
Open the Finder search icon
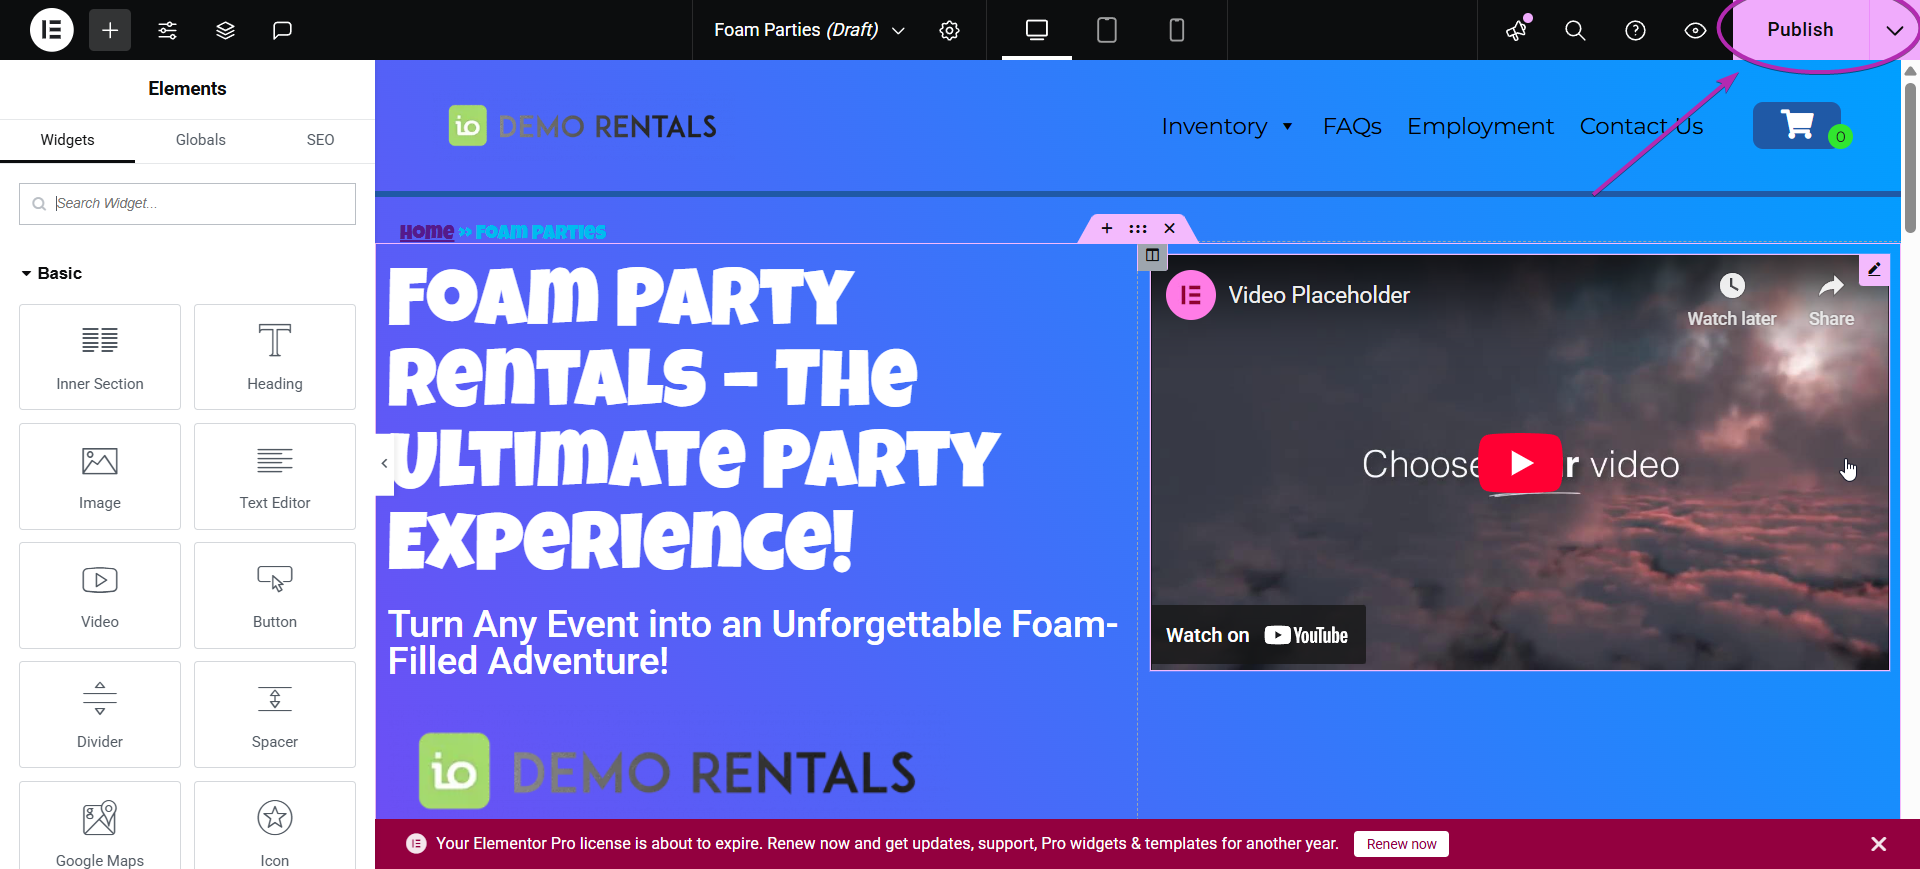tap(1575, 30)
